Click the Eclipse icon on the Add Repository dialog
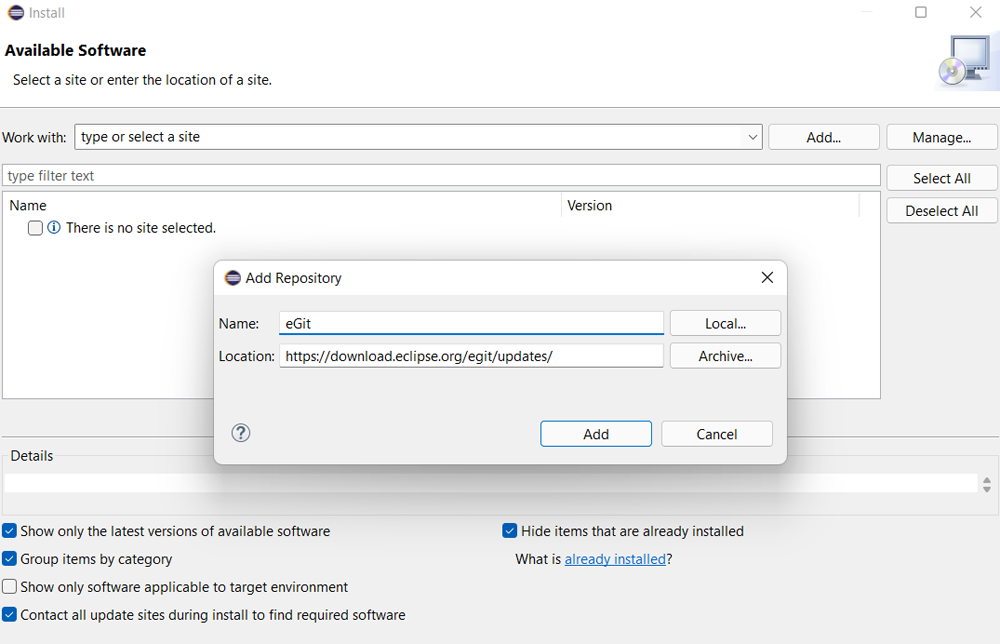The height and width of the screenshot is (644, 1000). (233, 277)
